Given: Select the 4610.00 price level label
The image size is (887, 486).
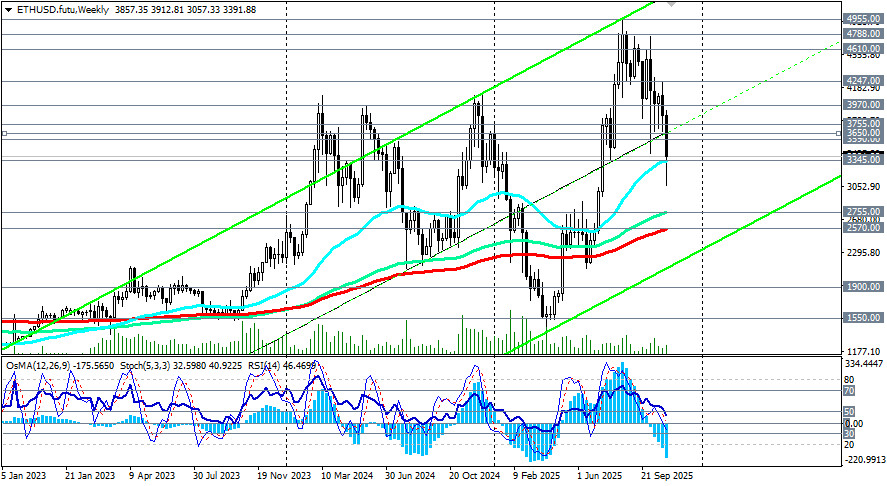Looking at the screenshot, I should pyautogui.click(x=863, y=48).
